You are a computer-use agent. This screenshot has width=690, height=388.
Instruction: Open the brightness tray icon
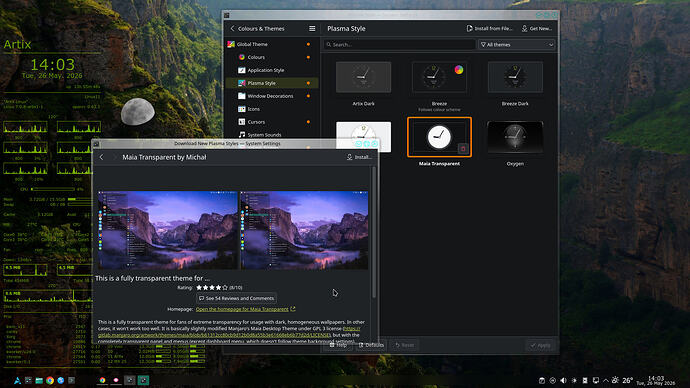click(x=574, y=381)
